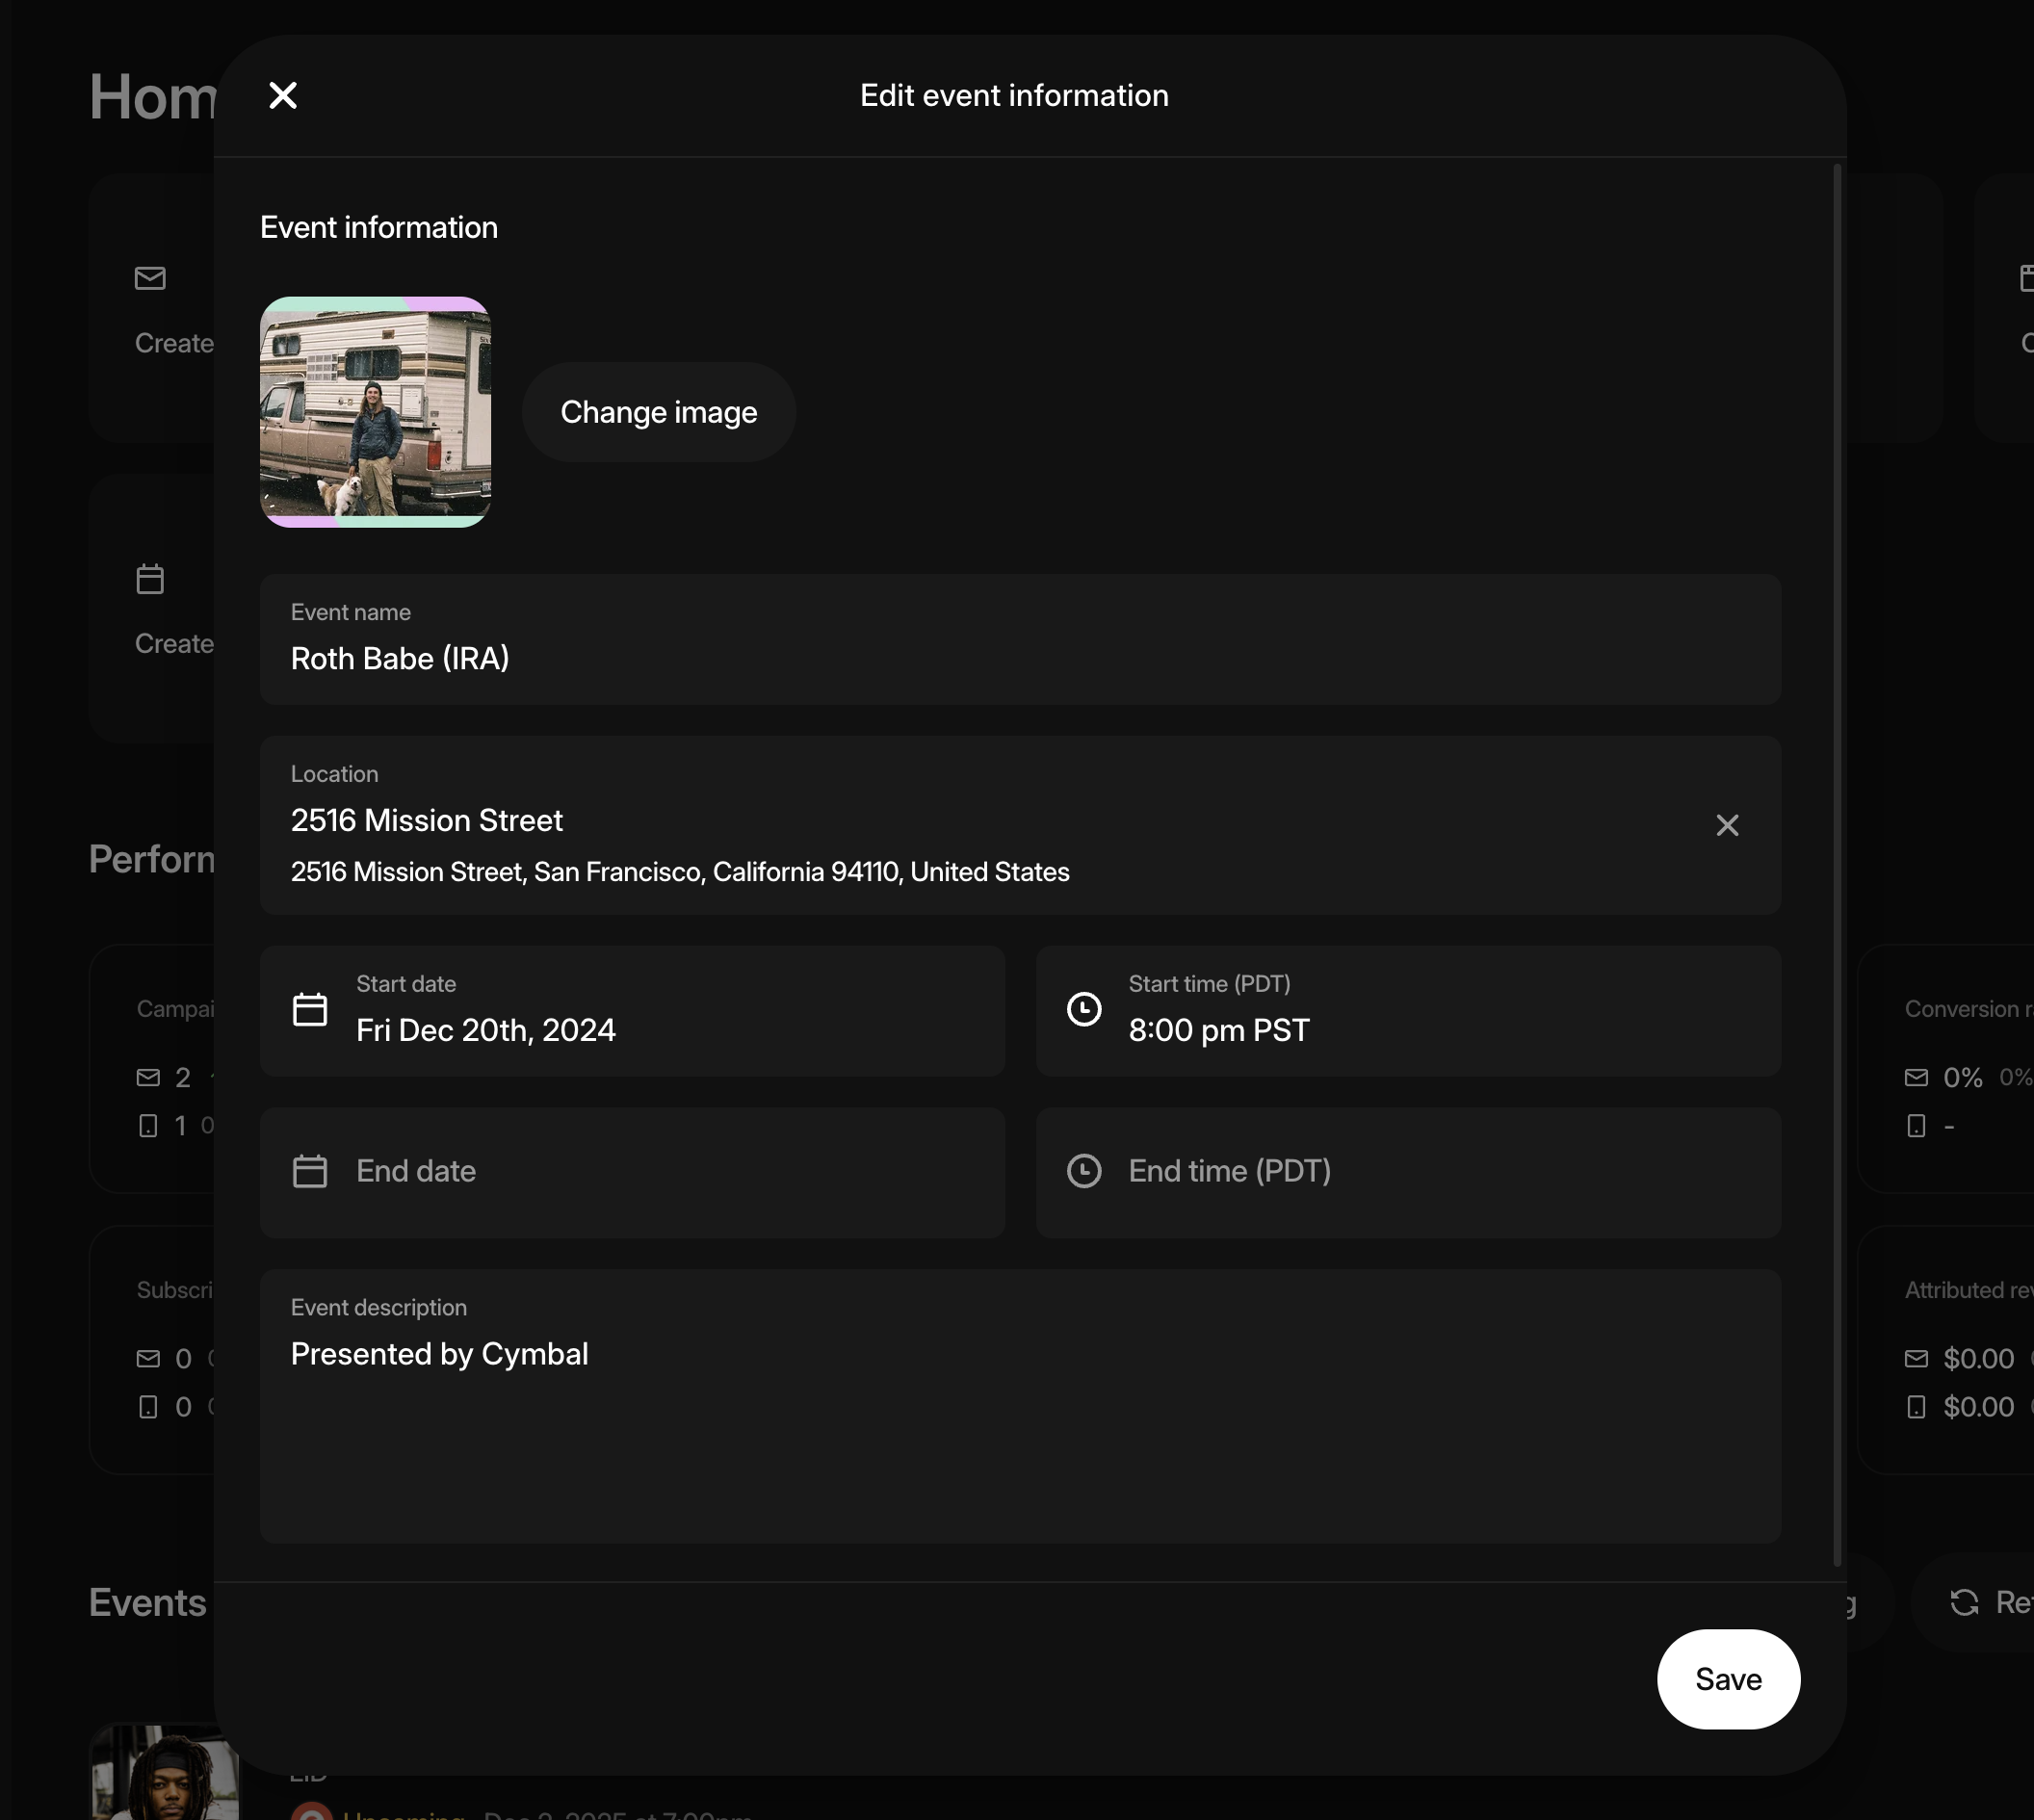Save the event information

pyautogui.click(x=1728, y=1679)
